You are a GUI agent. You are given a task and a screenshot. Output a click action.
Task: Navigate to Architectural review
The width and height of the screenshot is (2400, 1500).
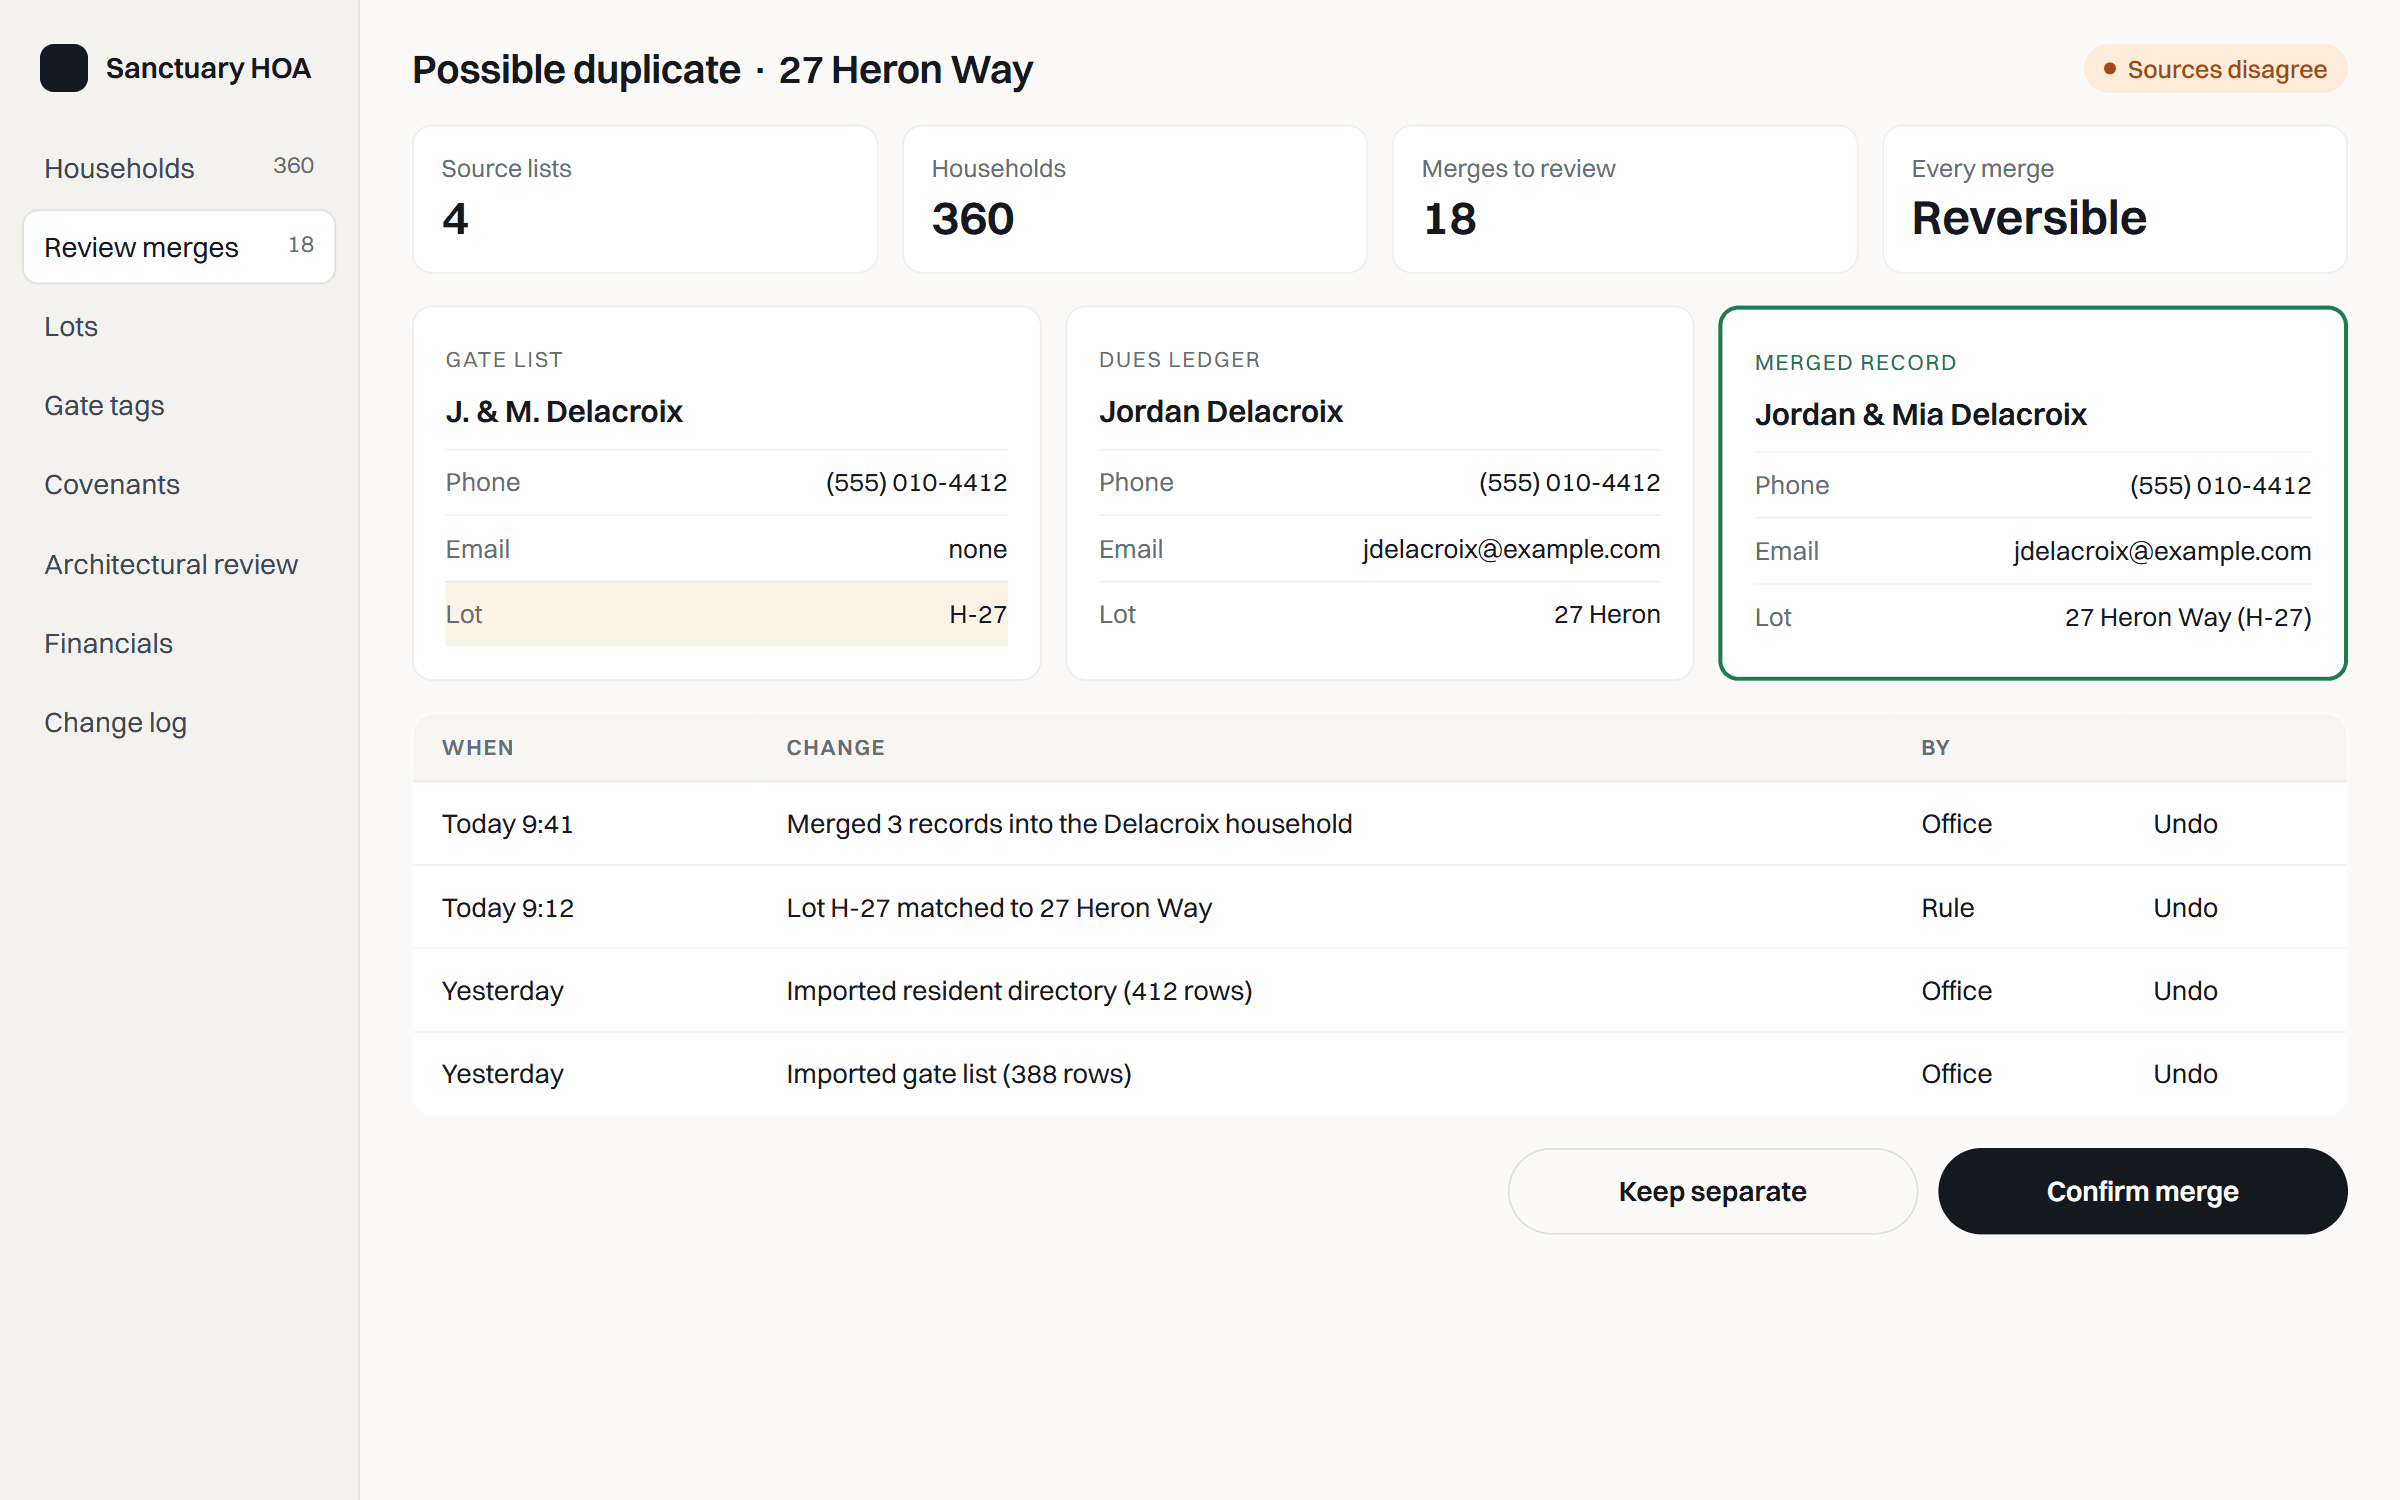pos(179,564)
